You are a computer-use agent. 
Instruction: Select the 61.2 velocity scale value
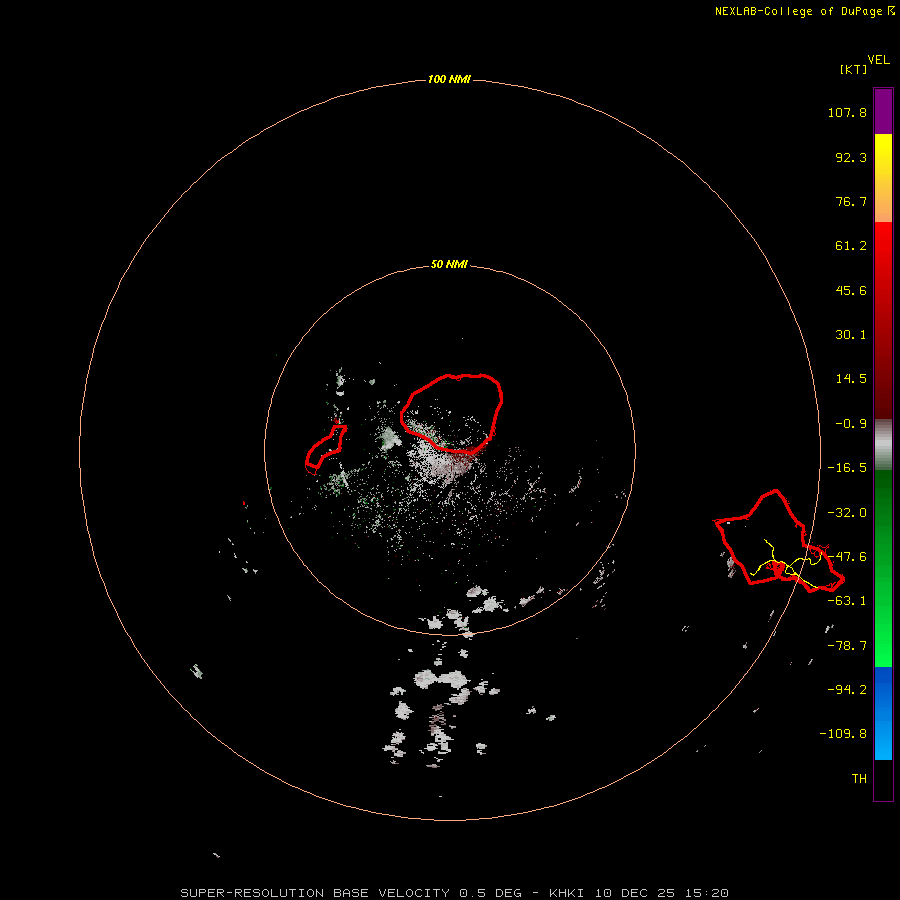(851, 246)
